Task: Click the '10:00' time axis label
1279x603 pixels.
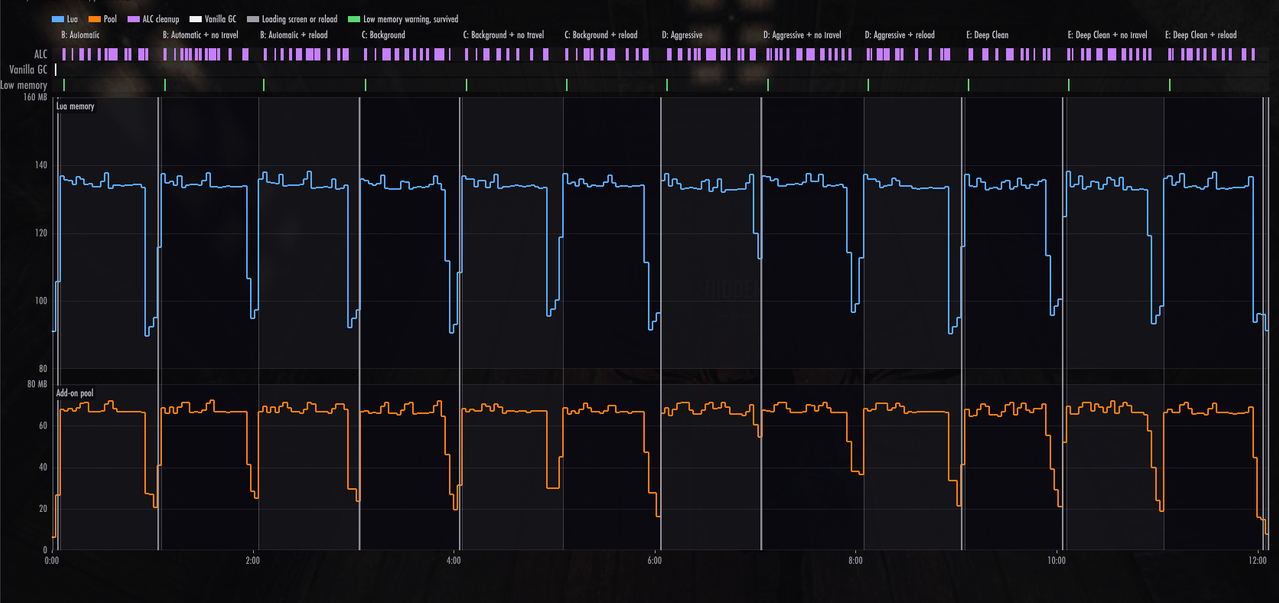Action: click(1055, 561)
